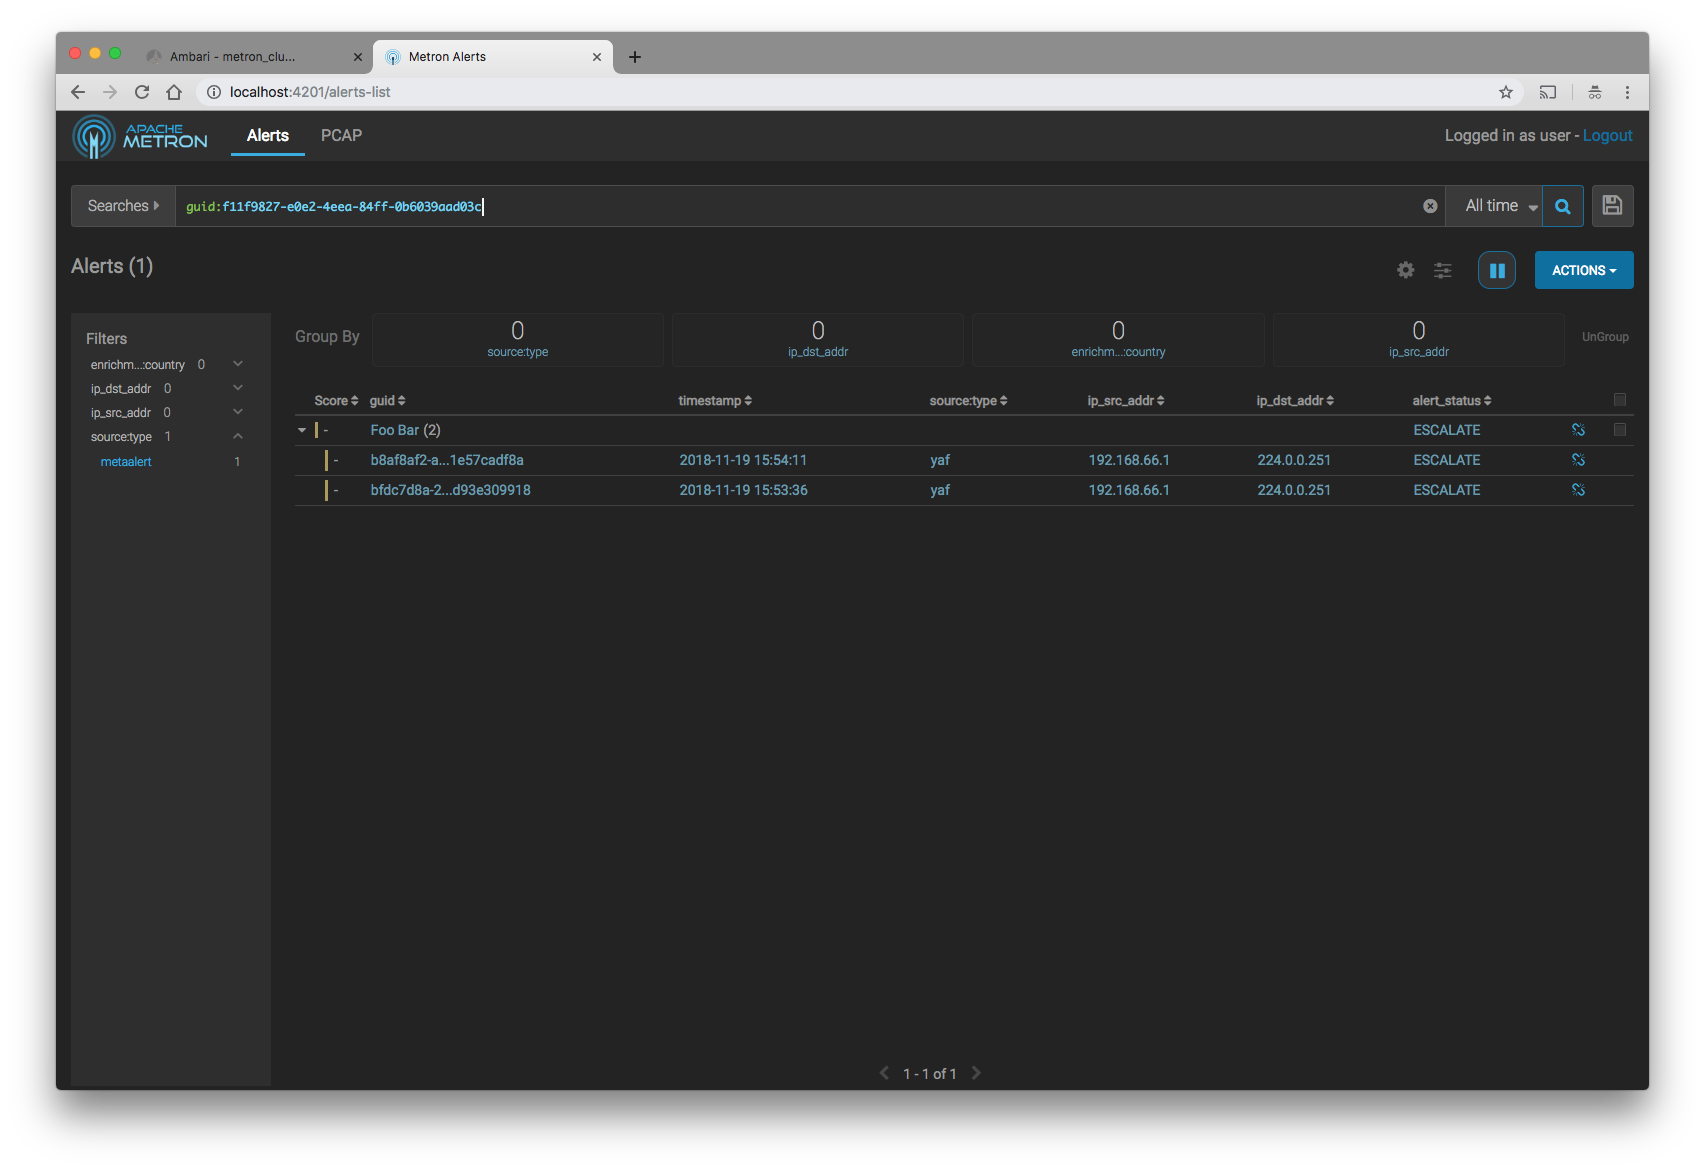This screenshot has width=1705, height=1170.
Task: Expand the Searches panel
Action: 123,206
